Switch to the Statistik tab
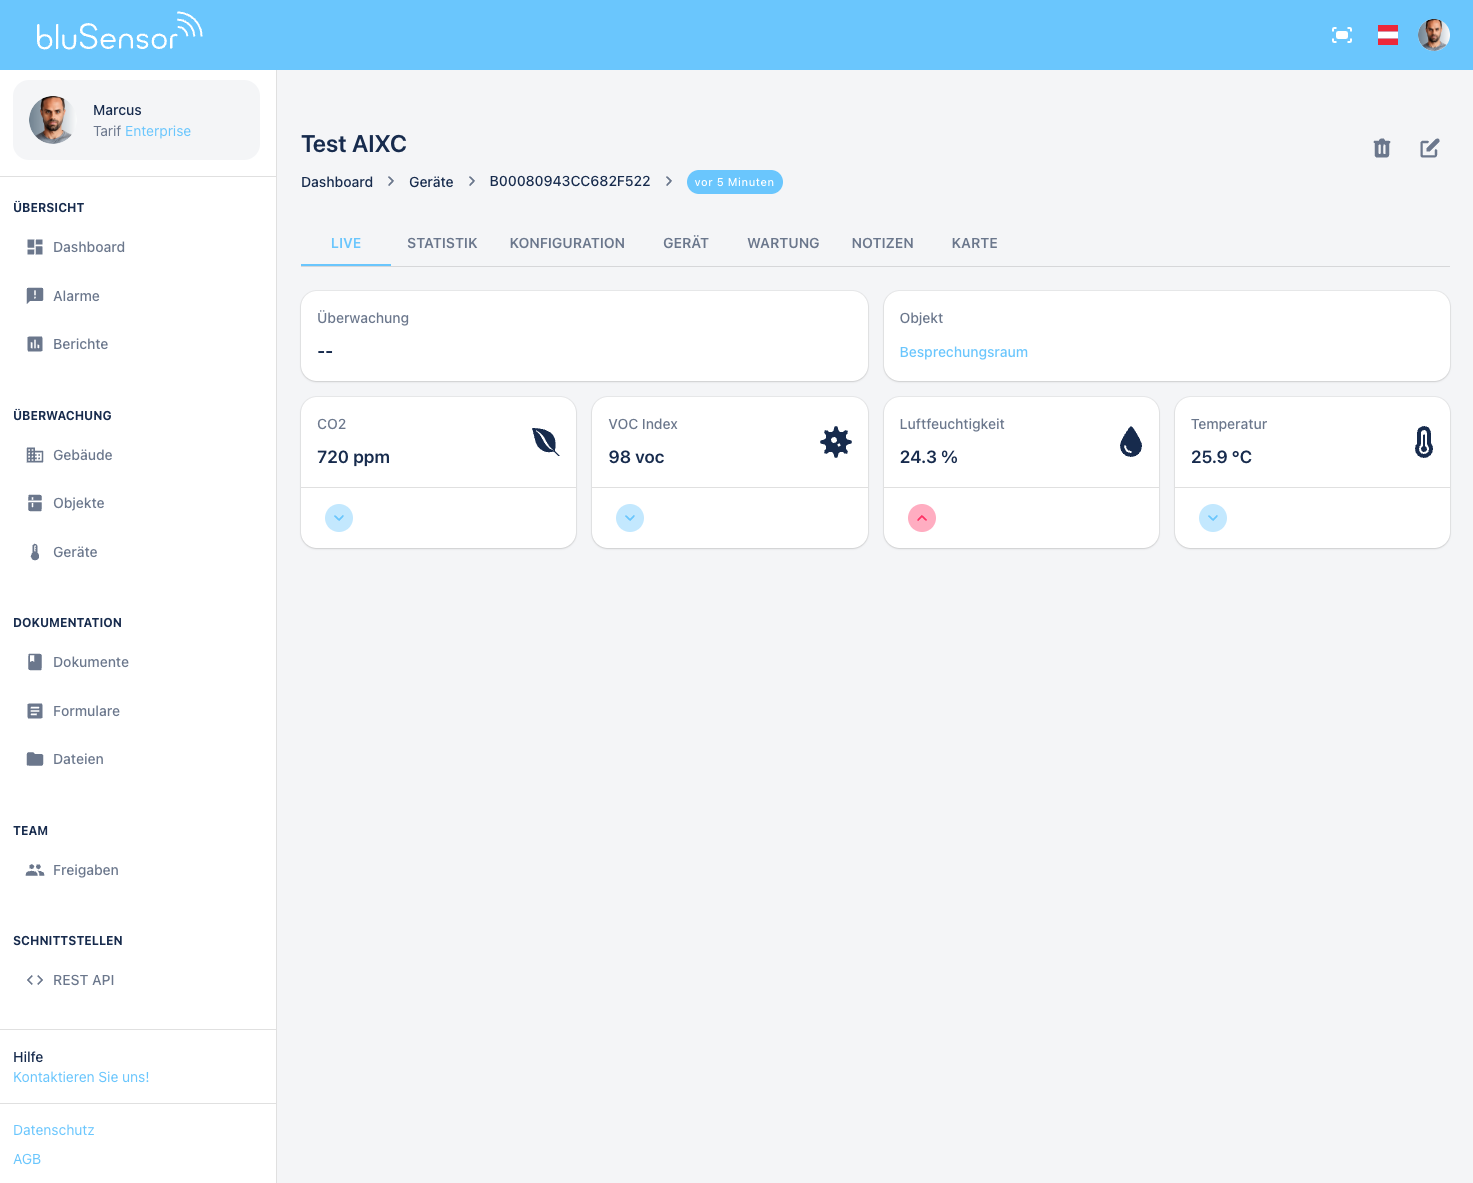Viewport: 1473px width, 1183px height. click(442, 243)
